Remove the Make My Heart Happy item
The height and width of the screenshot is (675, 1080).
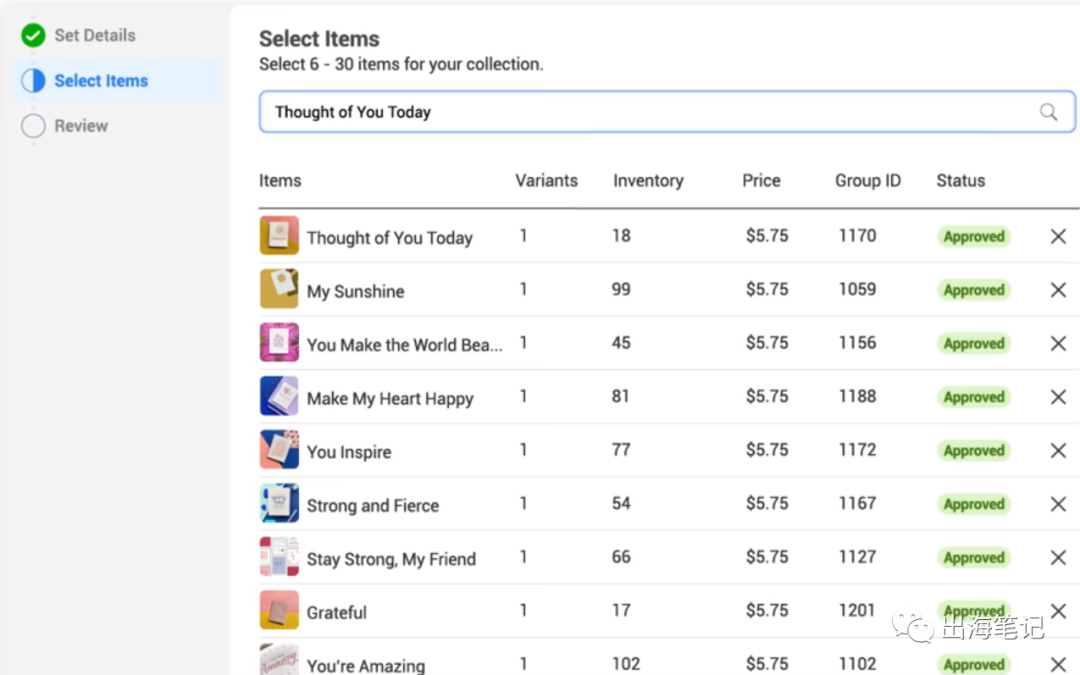tap(1058, 397)
